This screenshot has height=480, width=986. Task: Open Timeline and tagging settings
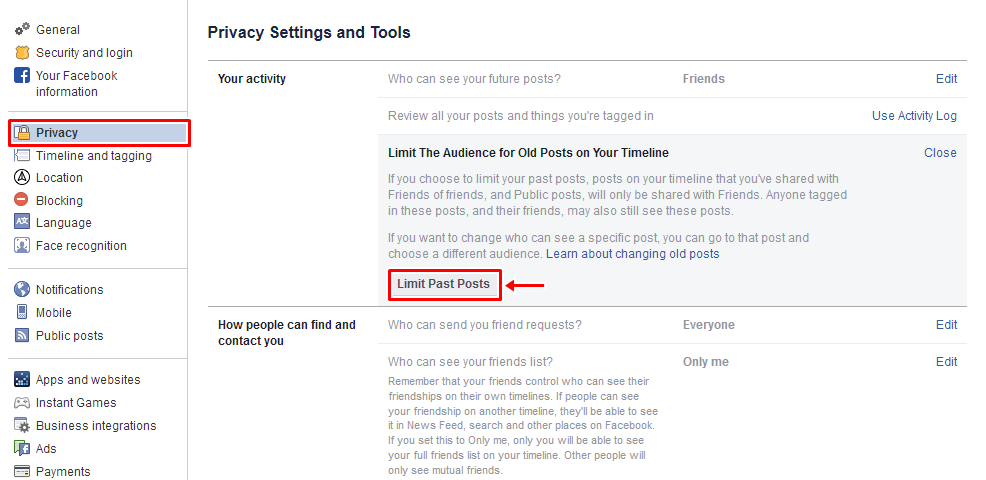(x=94, y=156)
